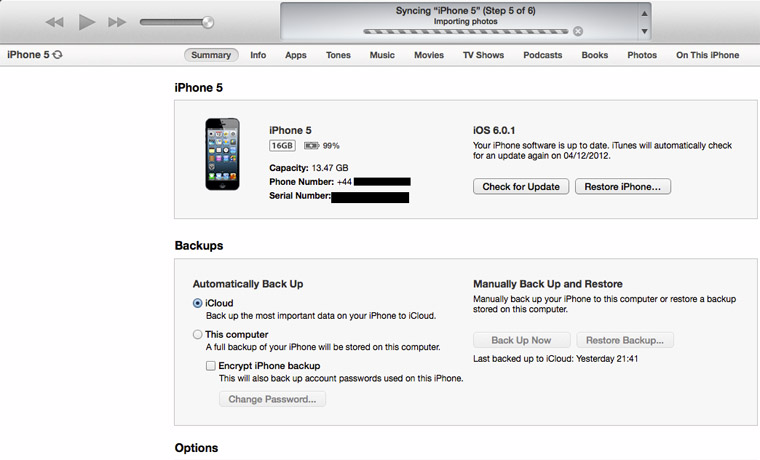The width and height of the screenshot is (760, 460).
Task: Open the Tones tab
Action: 338,55
